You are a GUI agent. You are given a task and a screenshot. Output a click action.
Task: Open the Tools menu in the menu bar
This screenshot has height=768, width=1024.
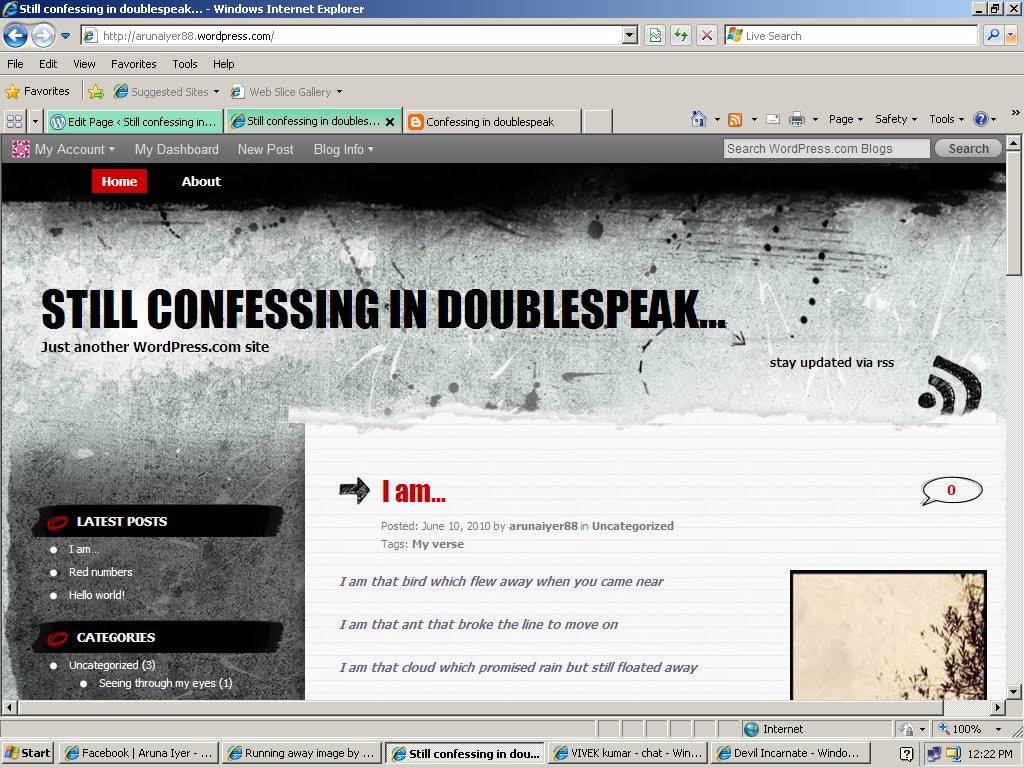point(185,64)
